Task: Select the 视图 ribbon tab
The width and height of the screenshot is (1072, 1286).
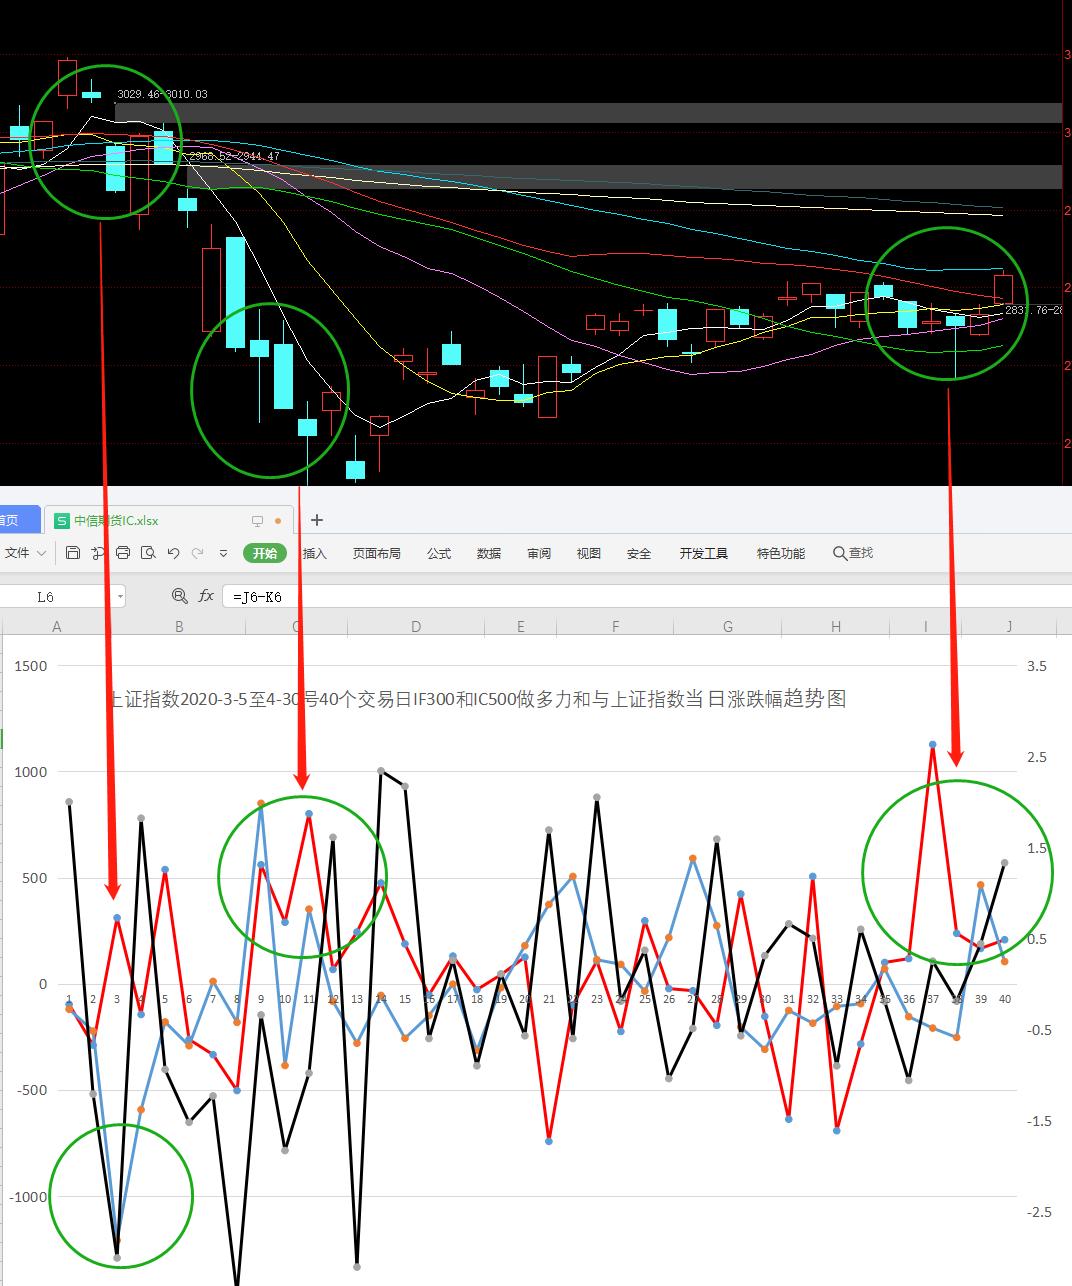Action: [x=589, y=553]
